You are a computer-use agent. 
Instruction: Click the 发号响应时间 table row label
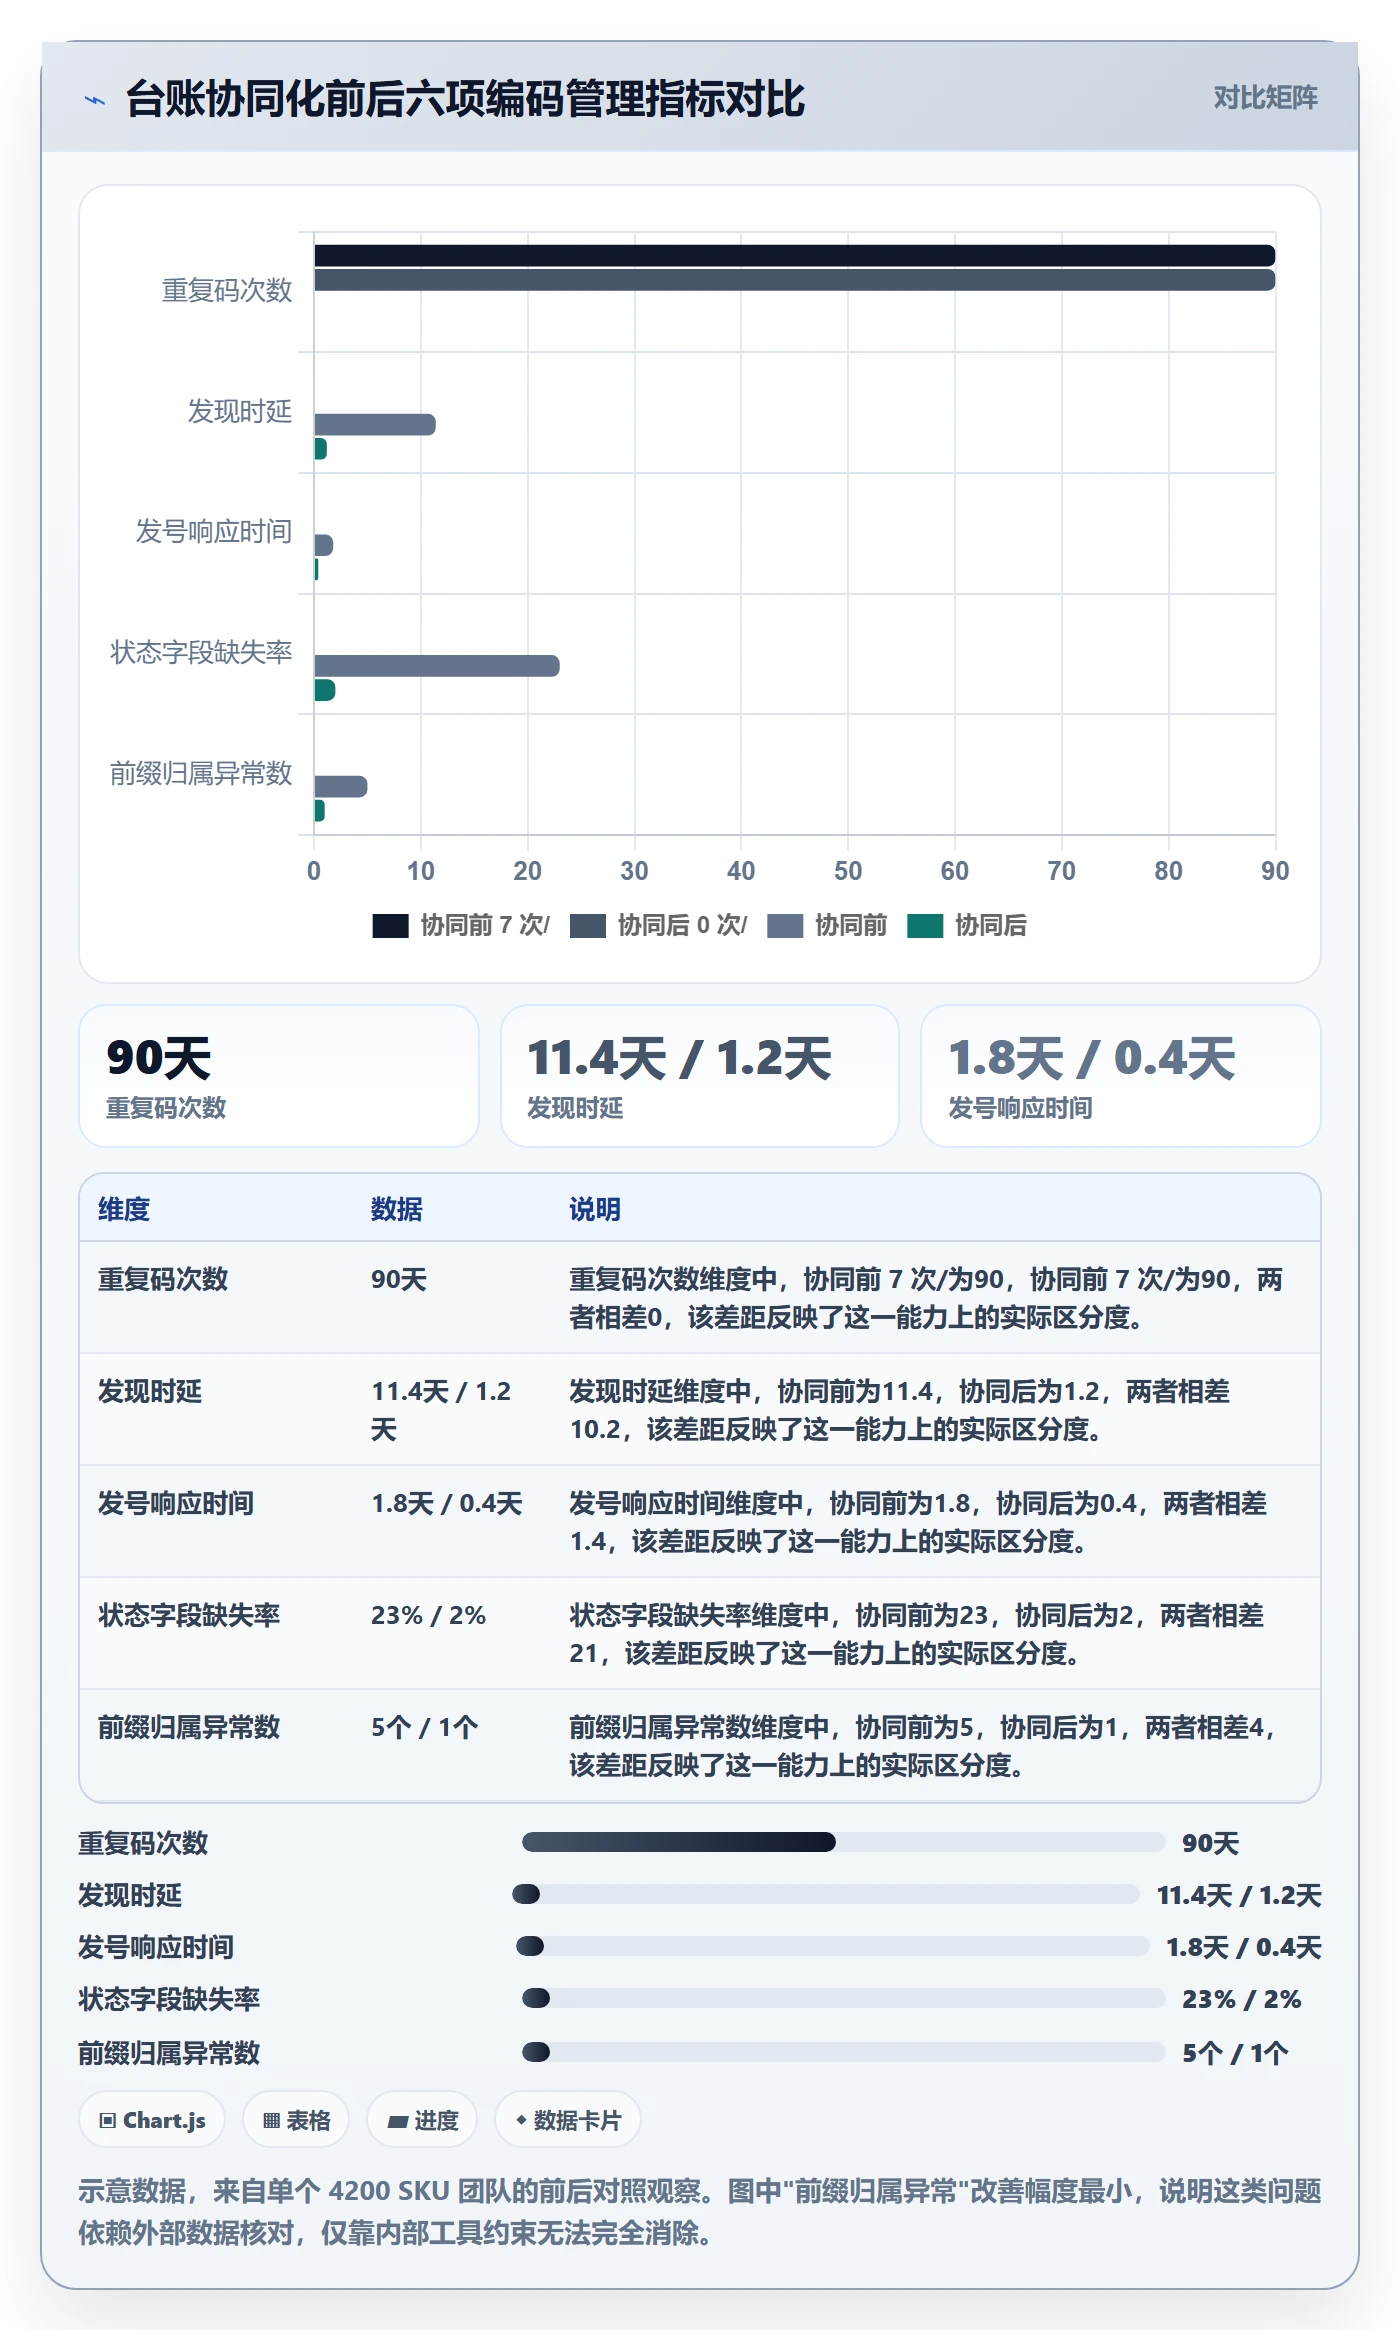[176, 1503]
